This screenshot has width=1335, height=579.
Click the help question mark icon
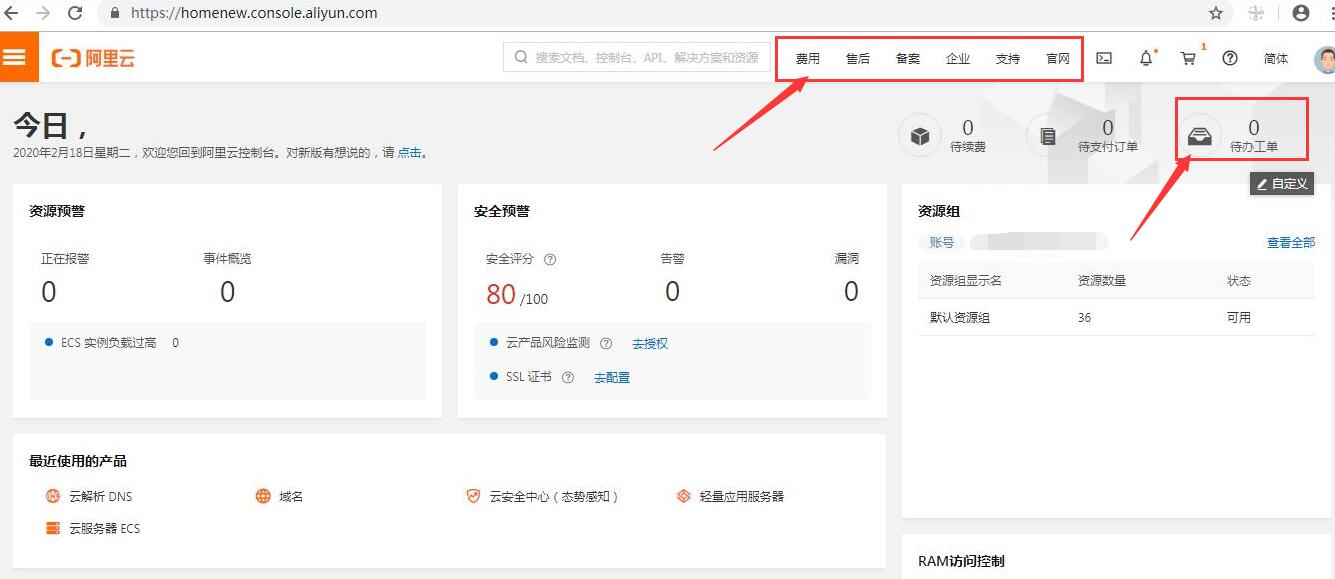pos(1230,58)
